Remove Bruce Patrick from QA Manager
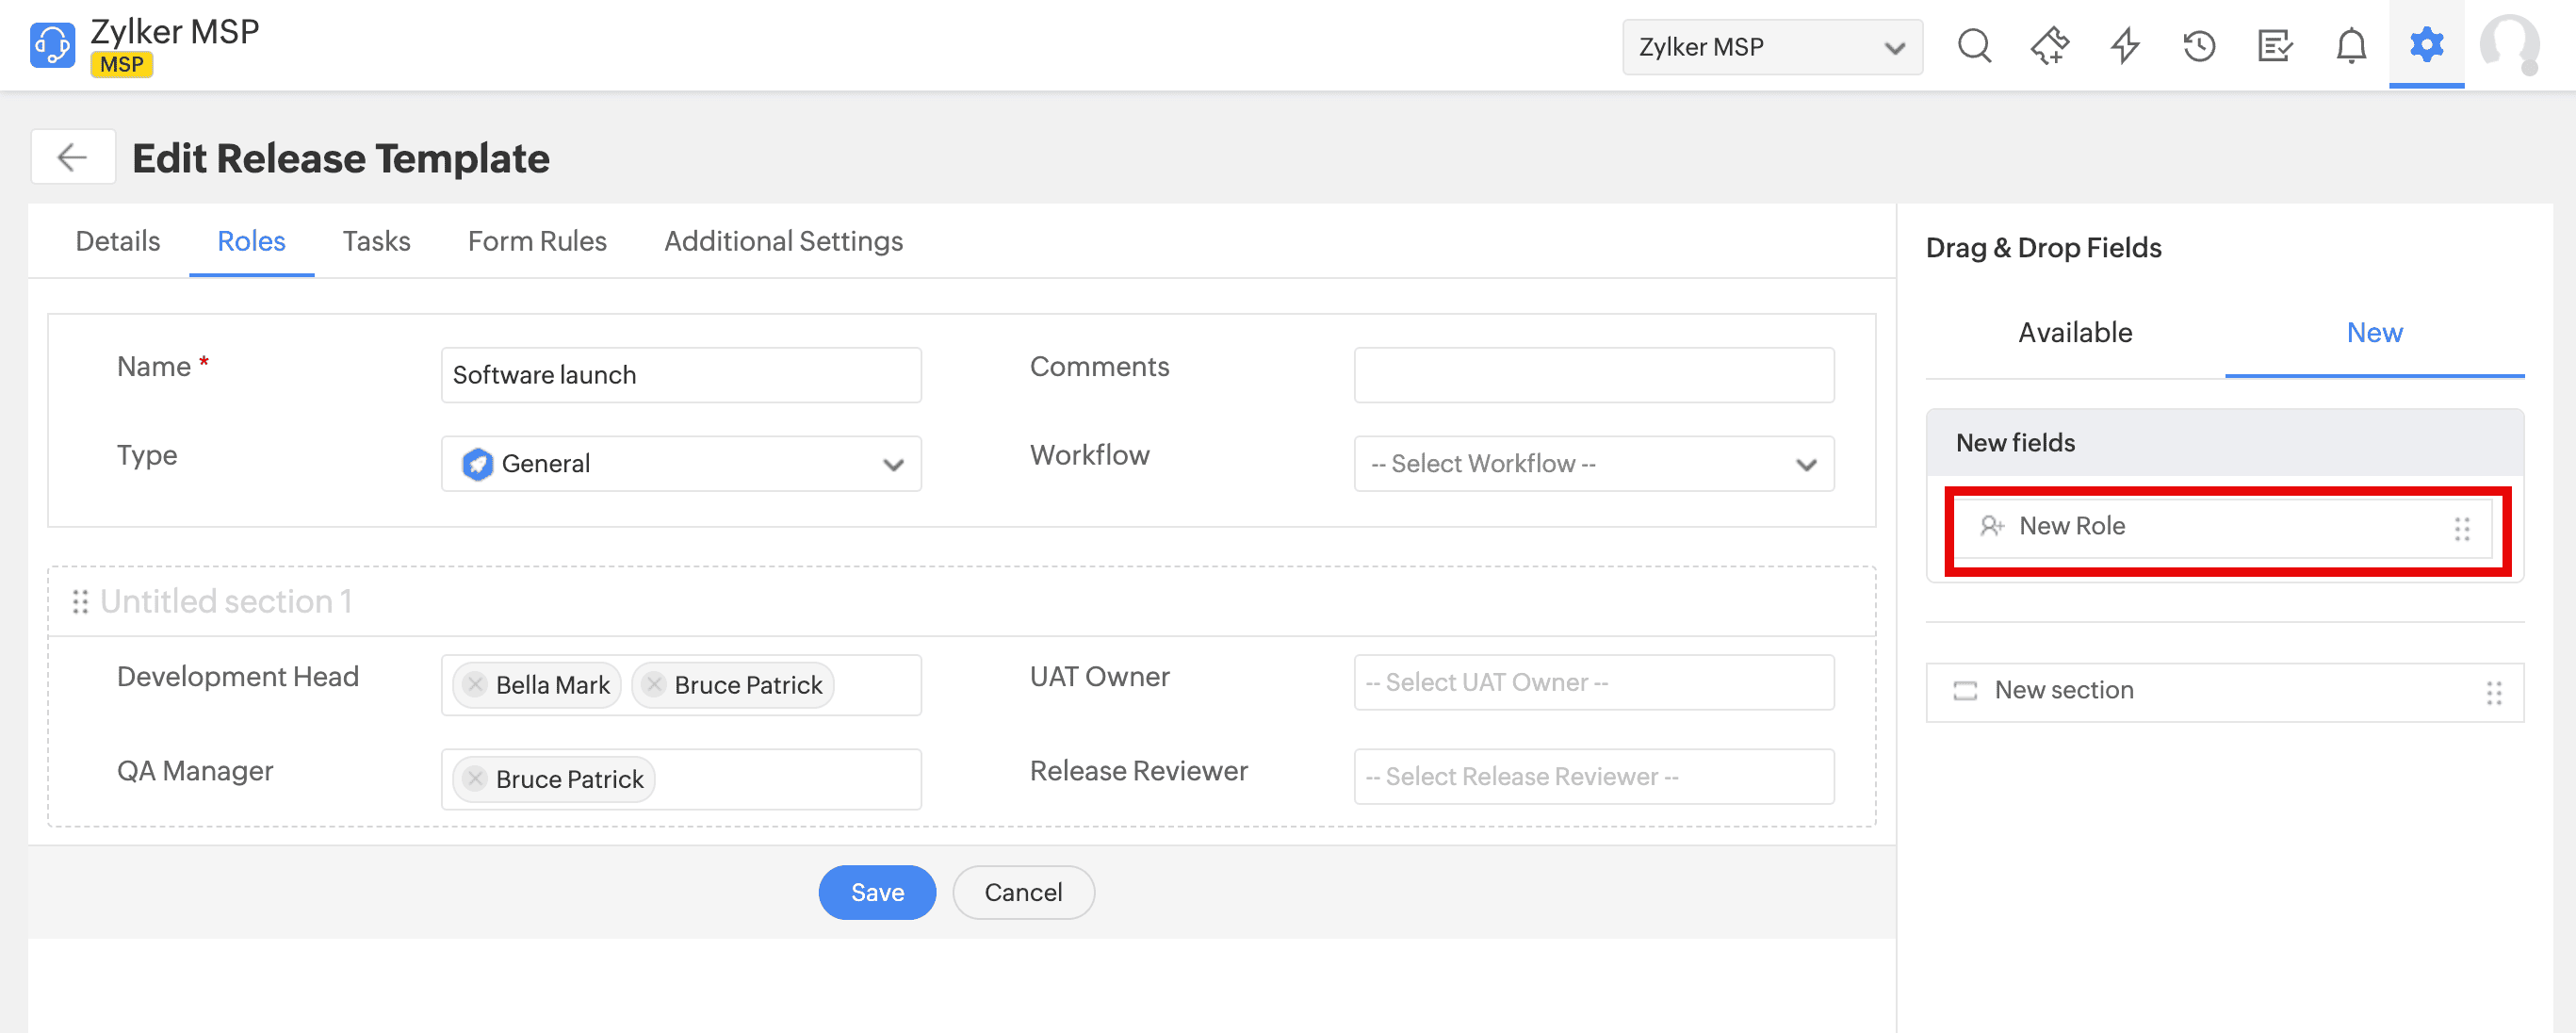 (476, 778)
